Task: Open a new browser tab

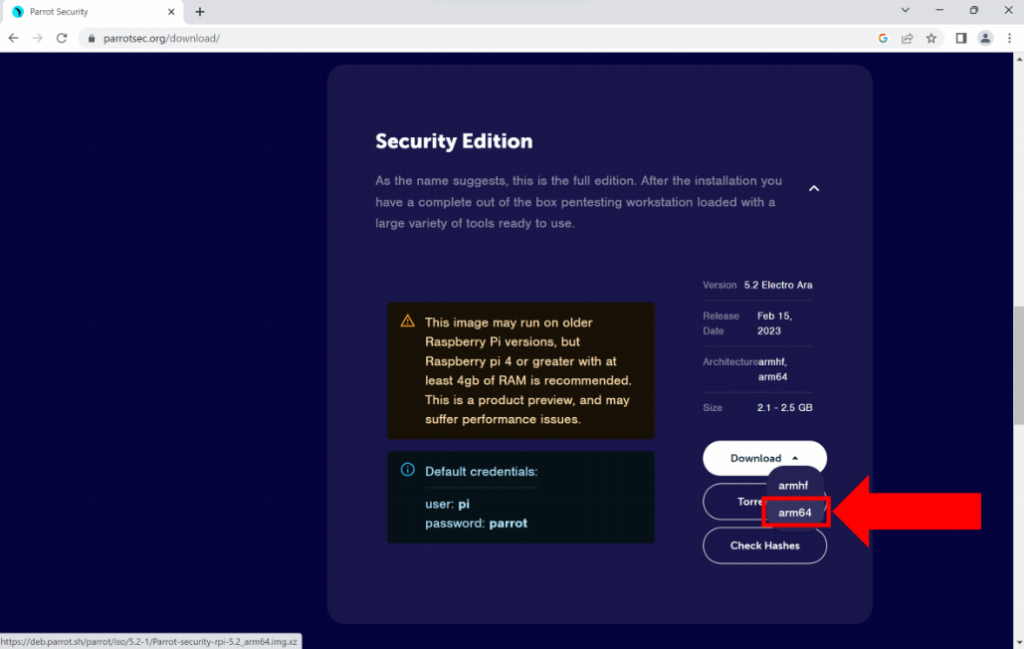Action: [200, 12]
